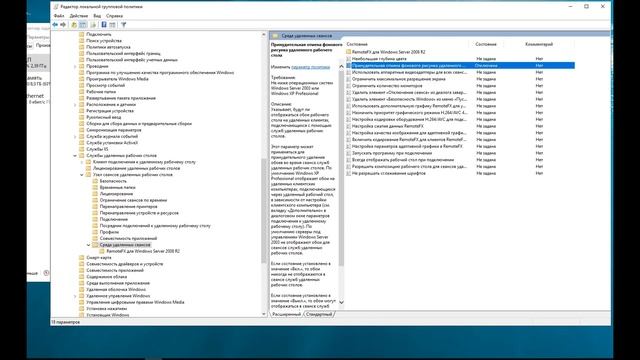Viewport: 640px width, 360px height.
Task: Expand the Расположение и датчики node
Action: click(75, 104)
